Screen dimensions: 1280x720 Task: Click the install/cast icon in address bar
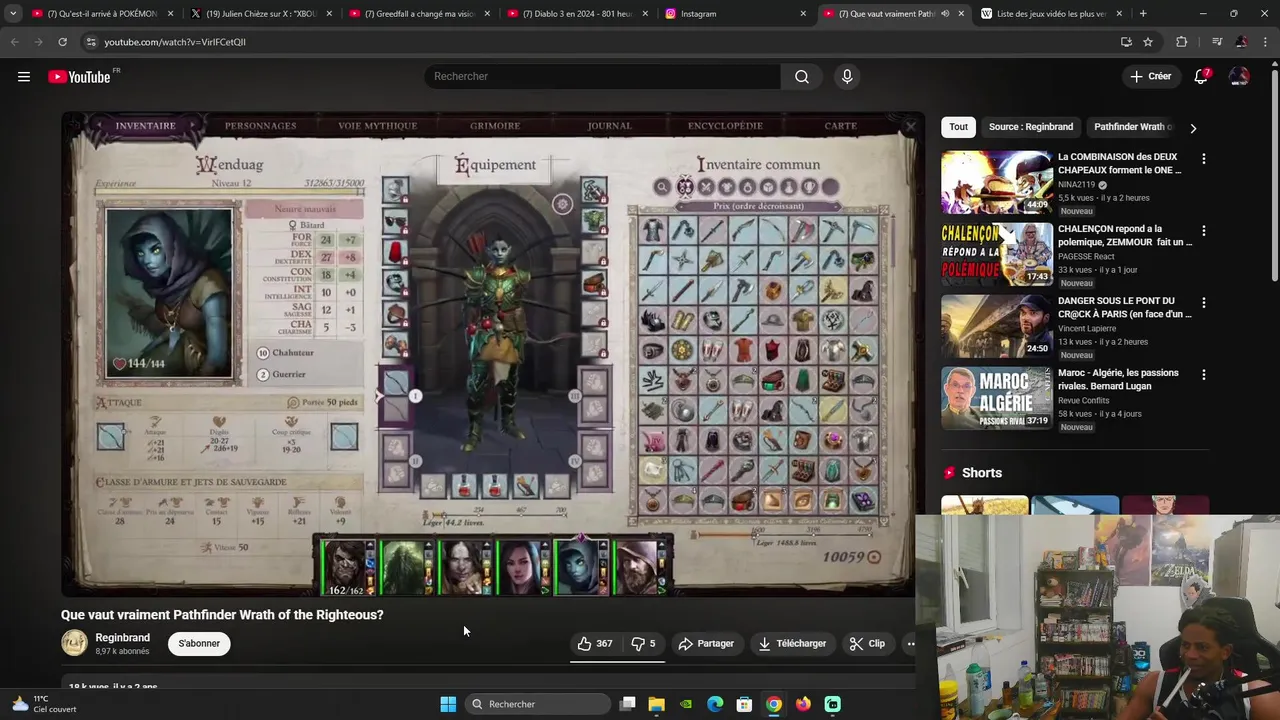coord(1126,42)
